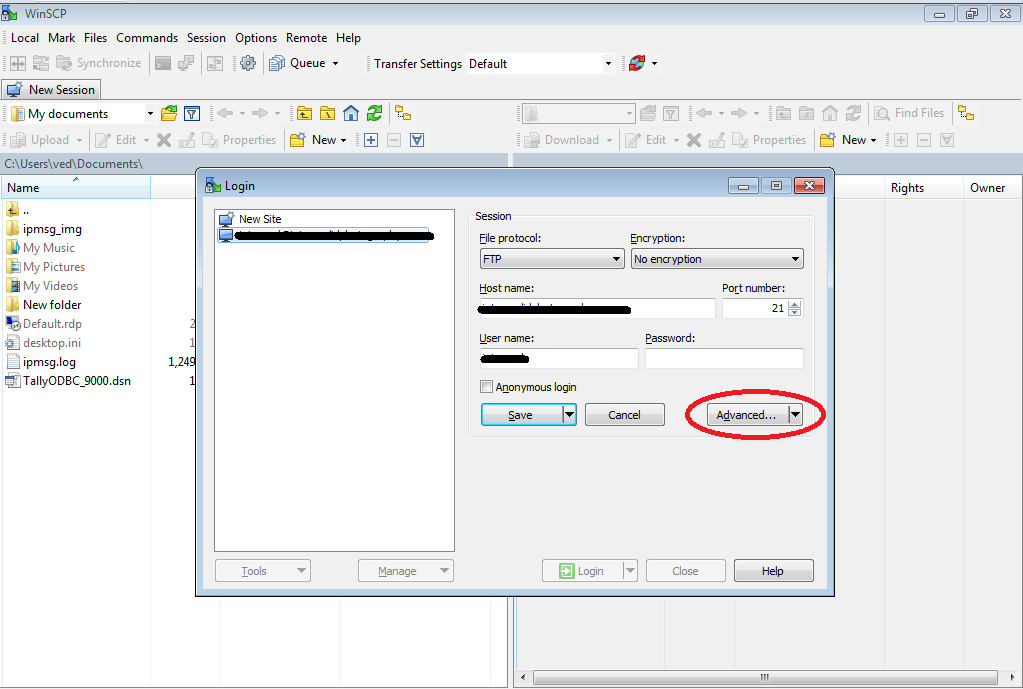This screenshot has height=689, width=1023.
Task: Open the Encryption dropdown
Action: tap(717, 259)
